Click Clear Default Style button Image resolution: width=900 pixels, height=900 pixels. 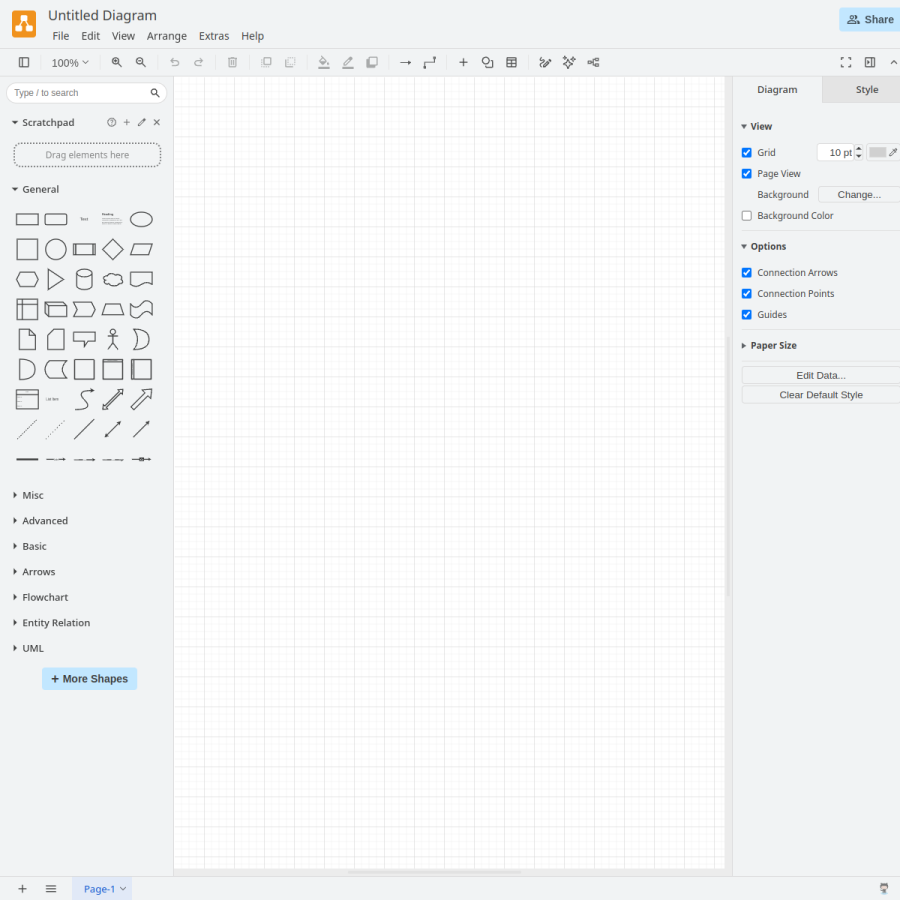[x=821, y=395]
